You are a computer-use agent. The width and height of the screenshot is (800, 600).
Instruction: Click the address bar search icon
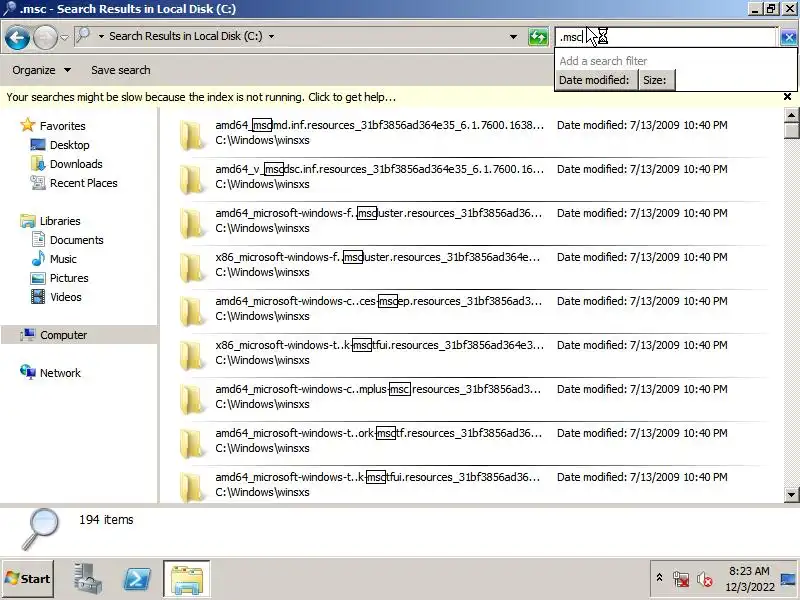(83, 36)
